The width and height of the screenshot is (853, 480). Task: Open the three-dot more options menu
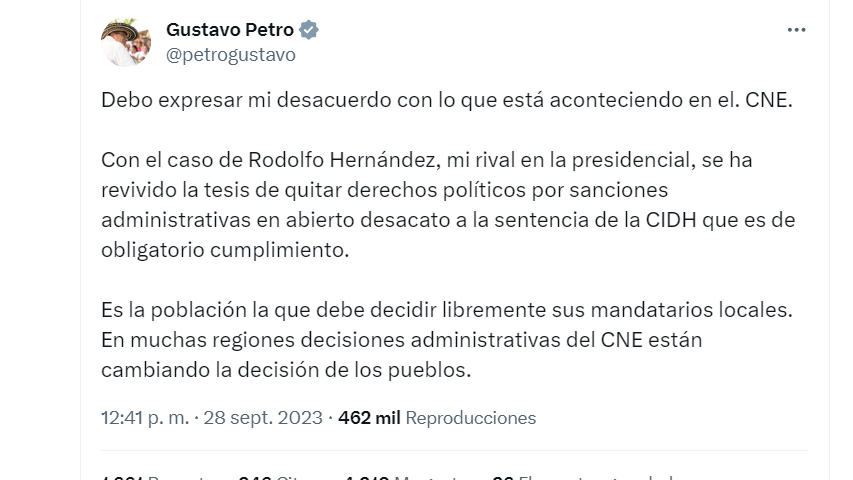(x=796, y=30)
